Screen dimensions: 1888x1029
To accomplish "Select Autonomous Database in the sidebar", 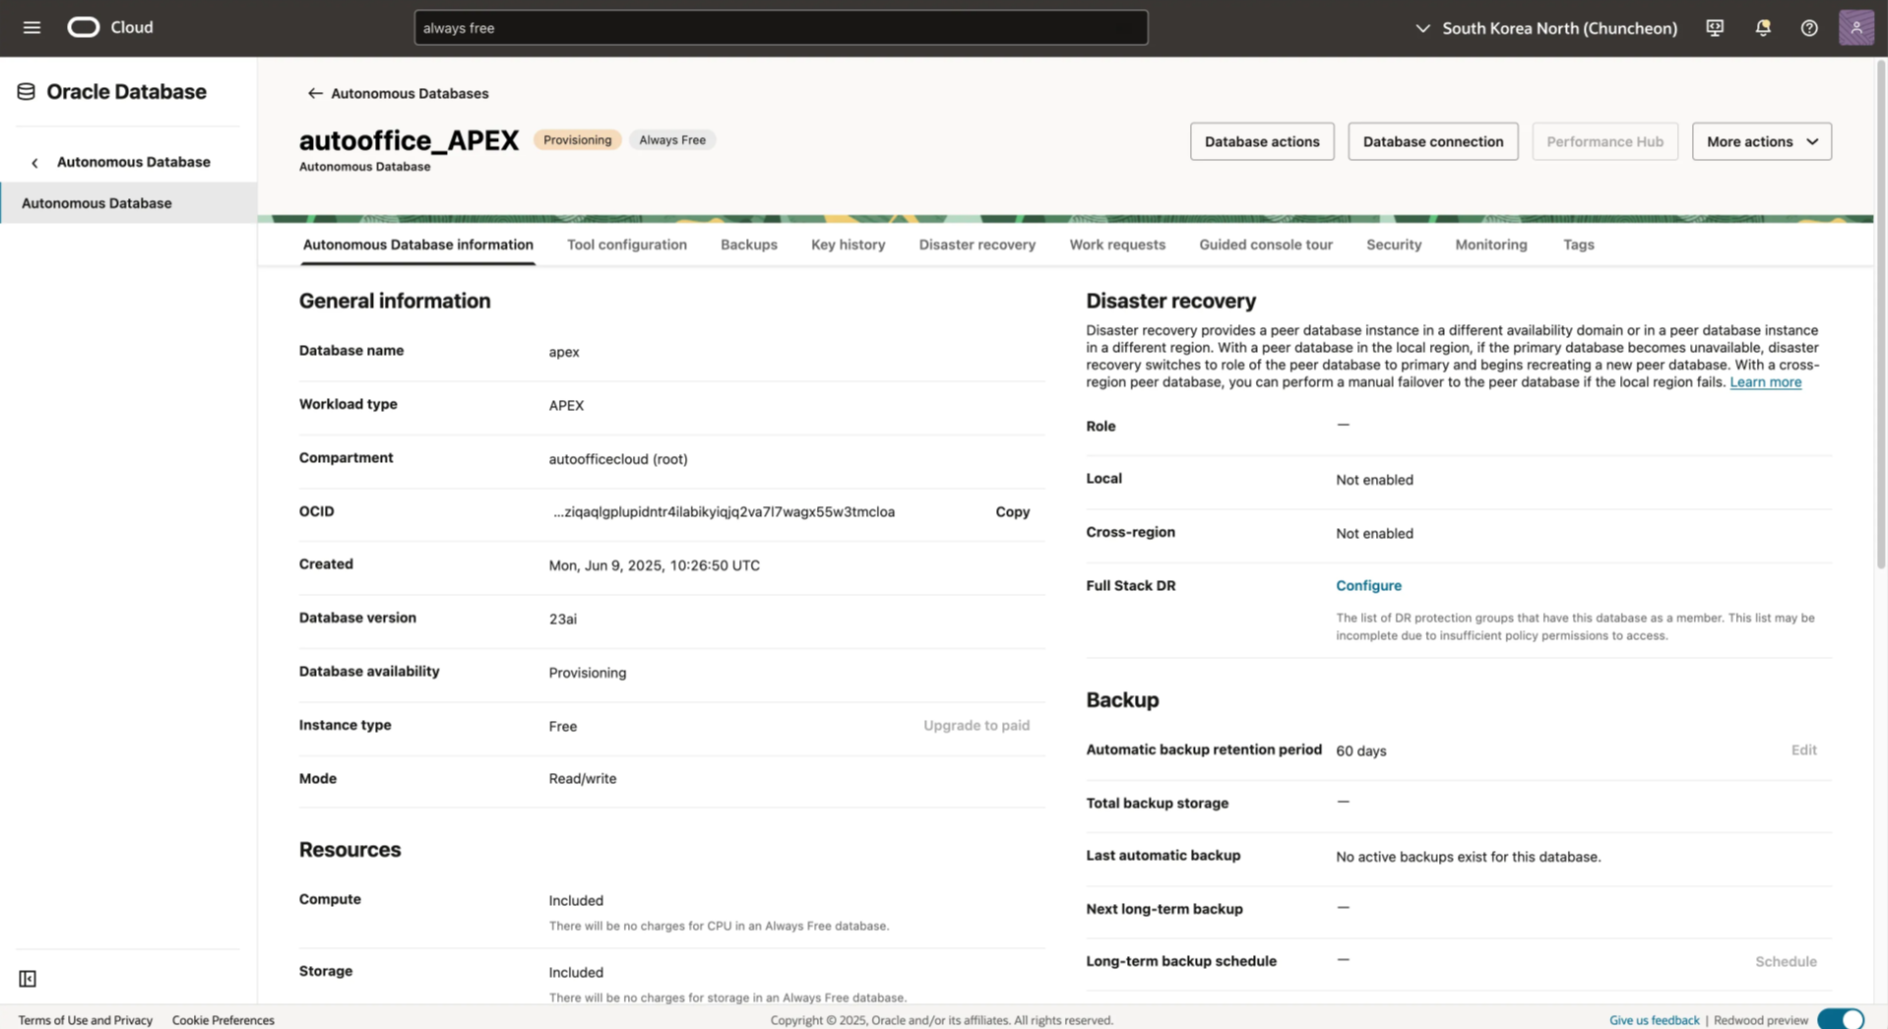I will tap(128, 203).
